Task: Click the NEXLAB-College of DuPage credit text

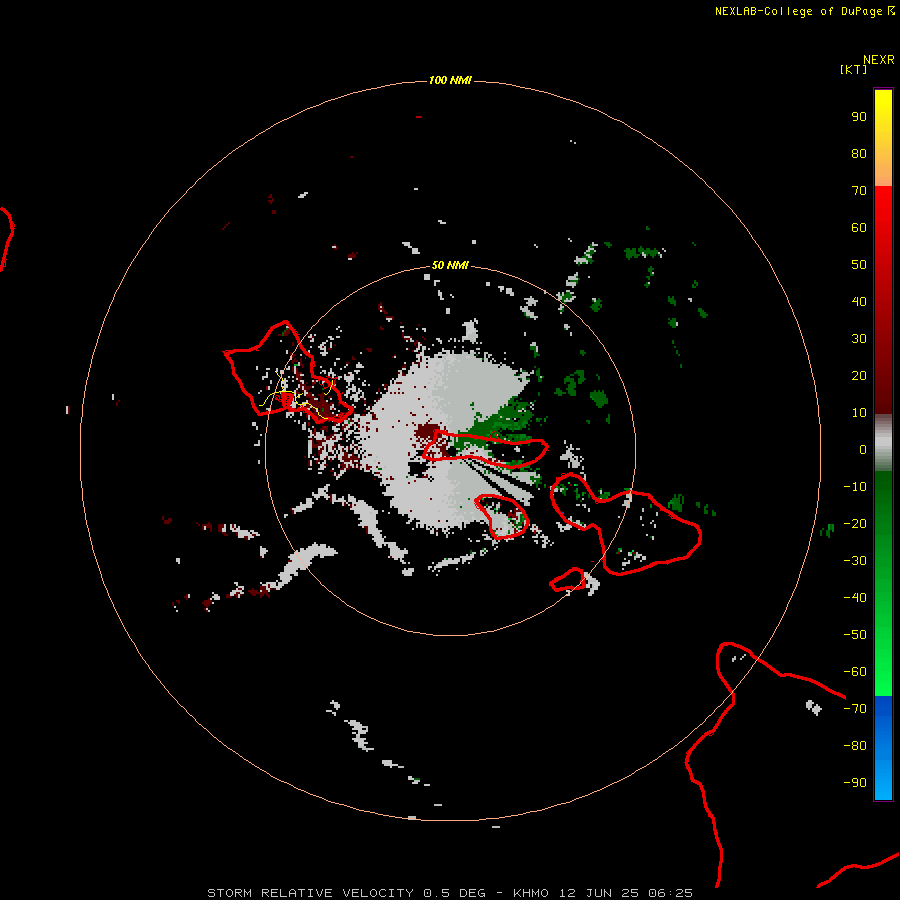Action: 804,11
